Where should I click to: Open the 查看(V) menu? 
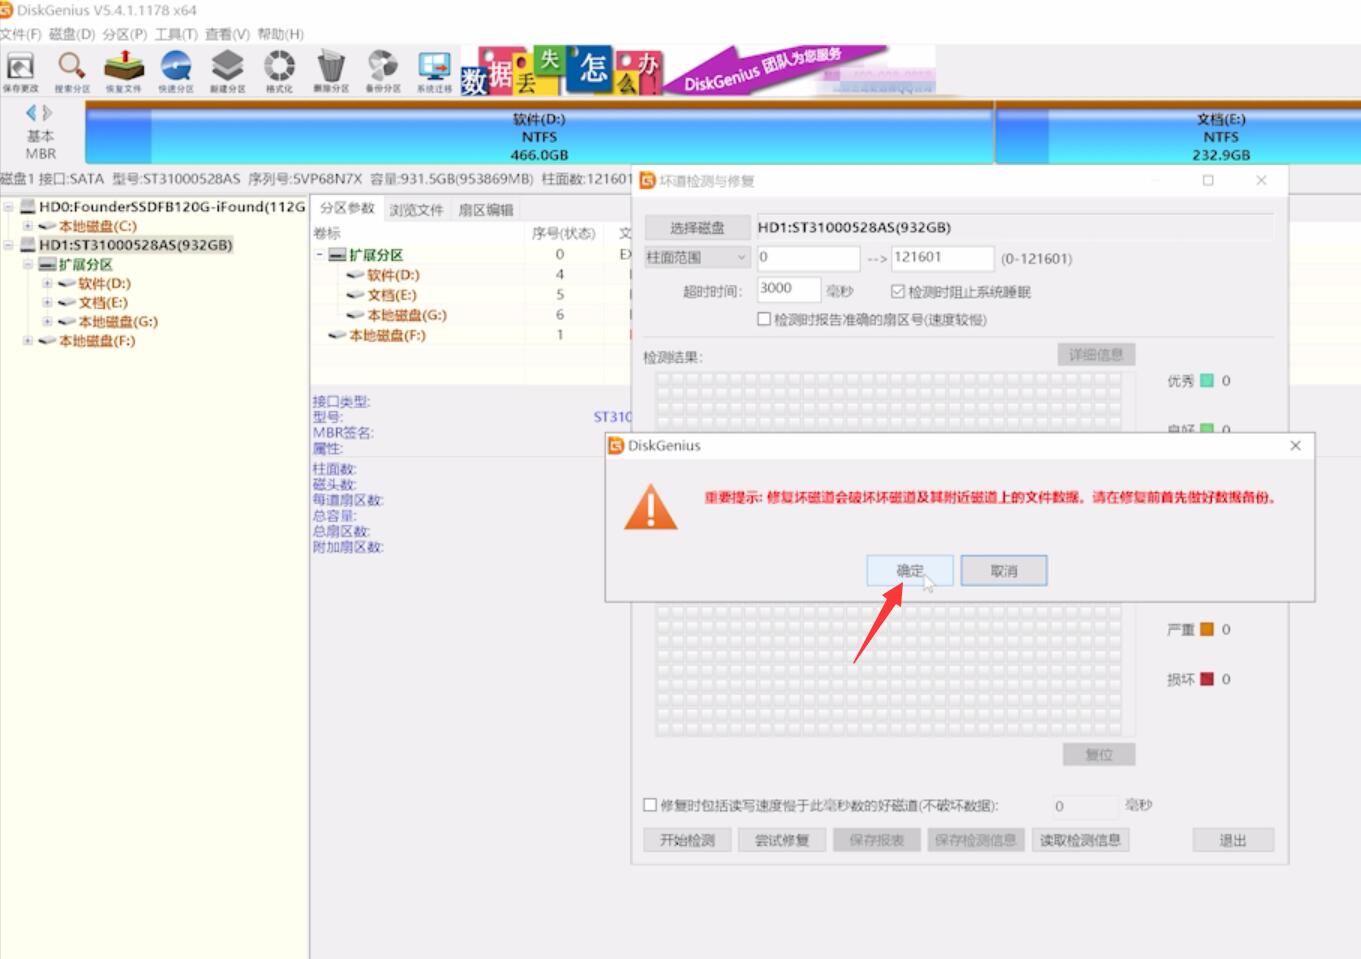pyautogui.click(x=227, y=34)
